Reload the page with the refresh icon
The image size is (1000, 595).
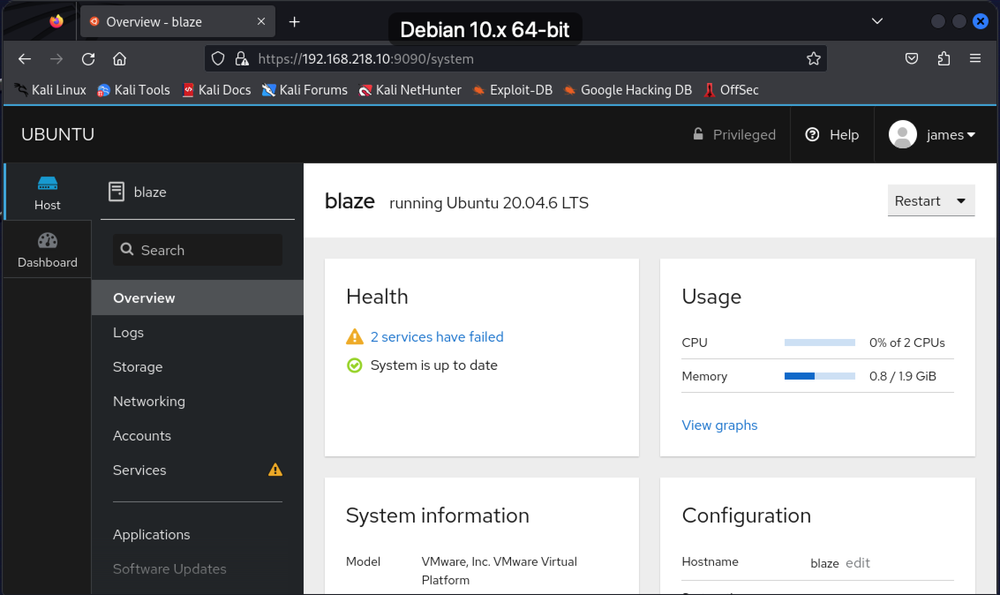coord(88,59)
